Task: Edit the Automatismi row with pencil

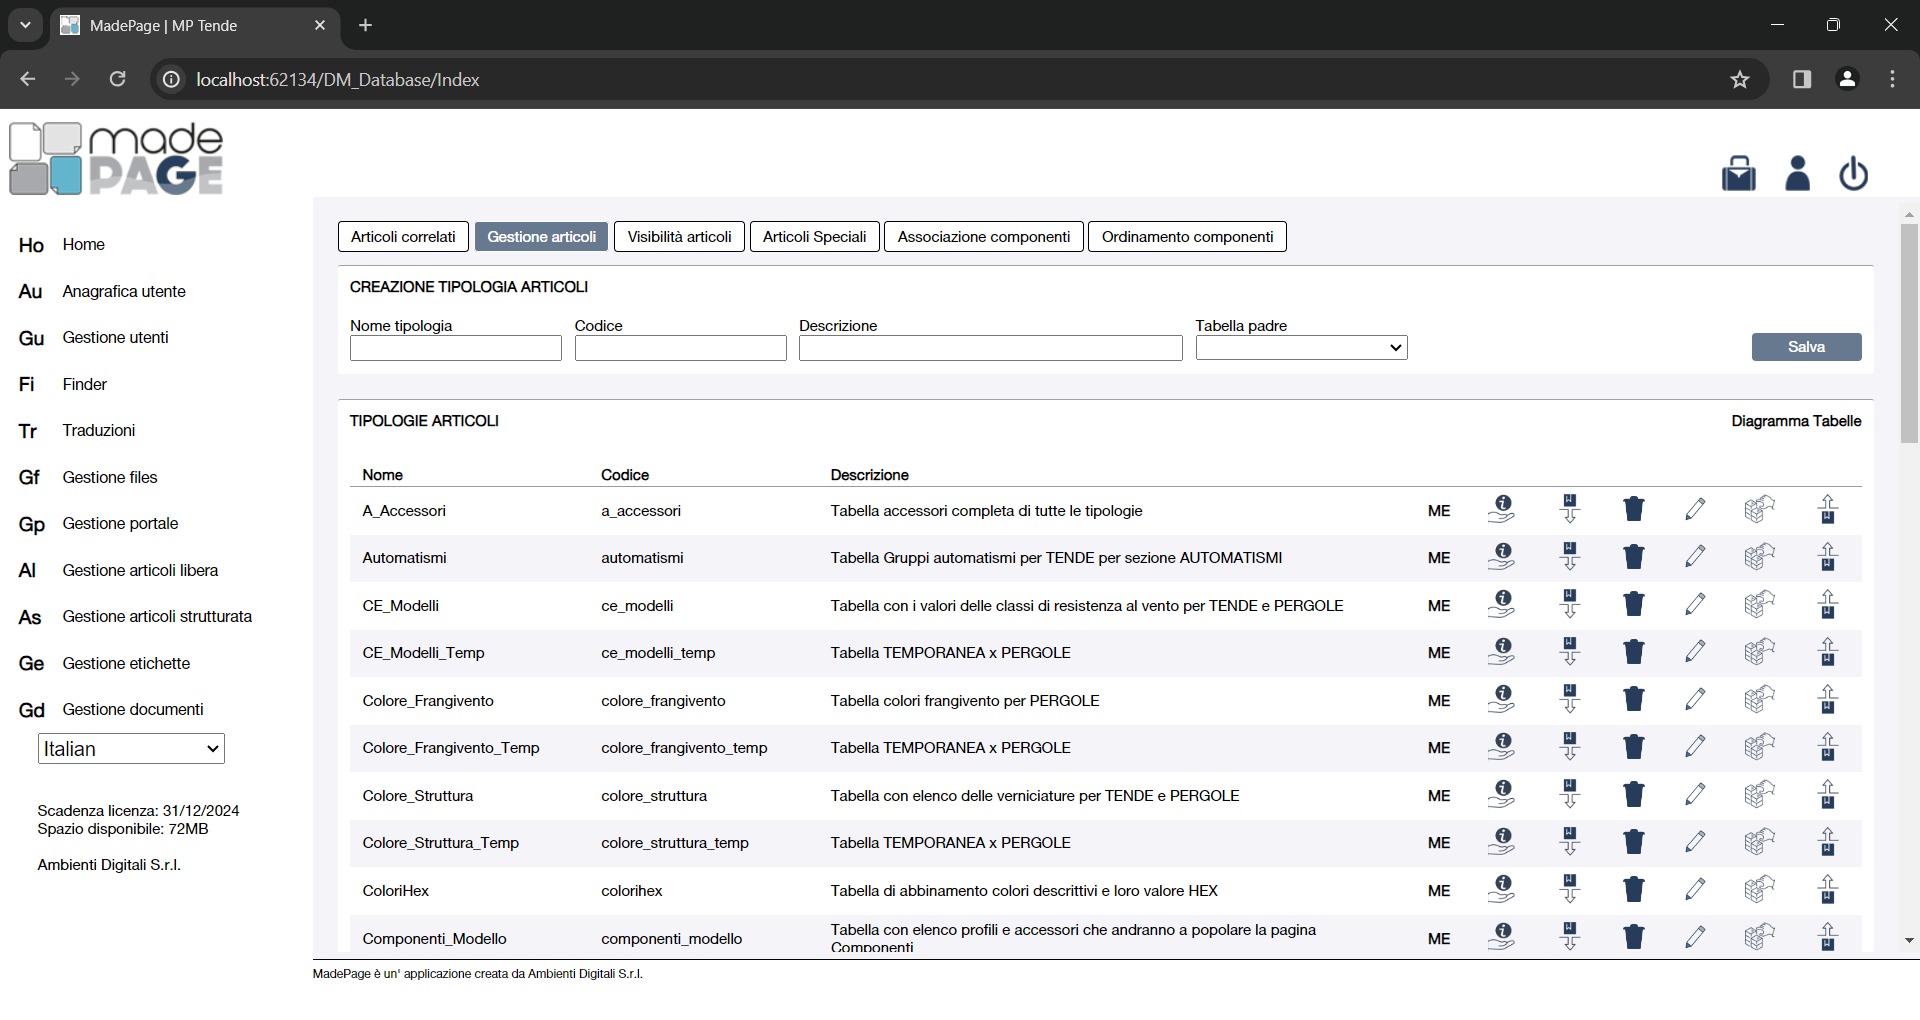Action: click(1695, 557)
